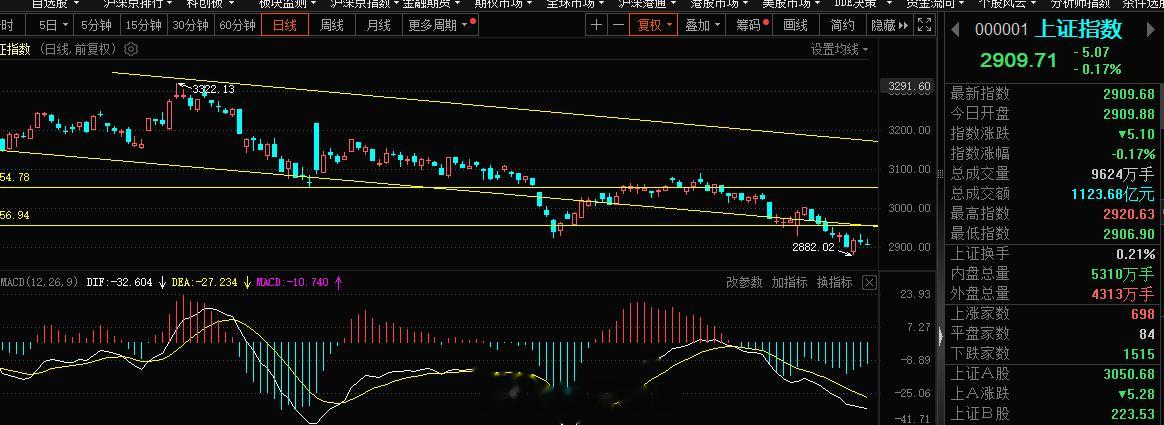Switch to 月线 monthly chart tab
Viewport: 1164px width, 425px height.
[x=379, y=25]
